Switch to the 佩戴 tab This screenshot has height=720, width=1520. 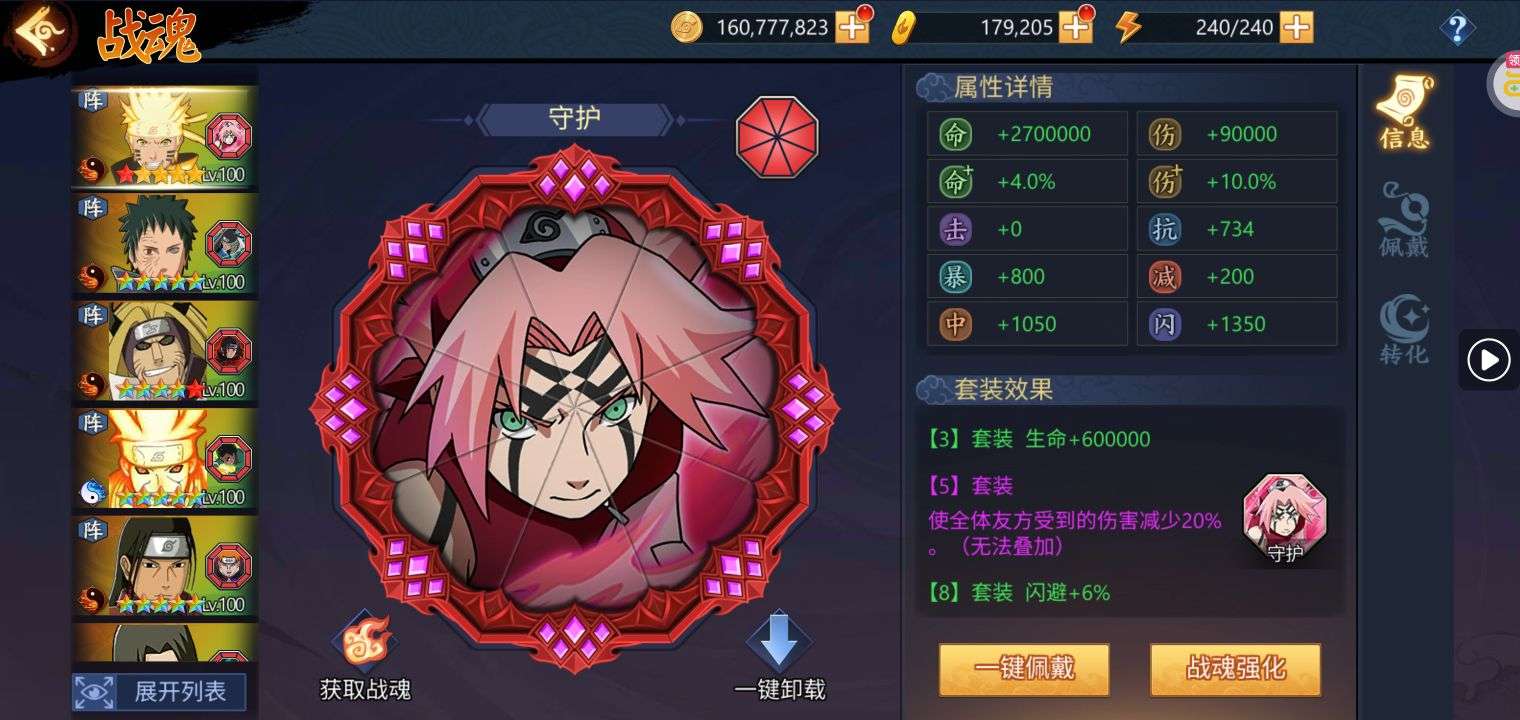coord(1405,220)
